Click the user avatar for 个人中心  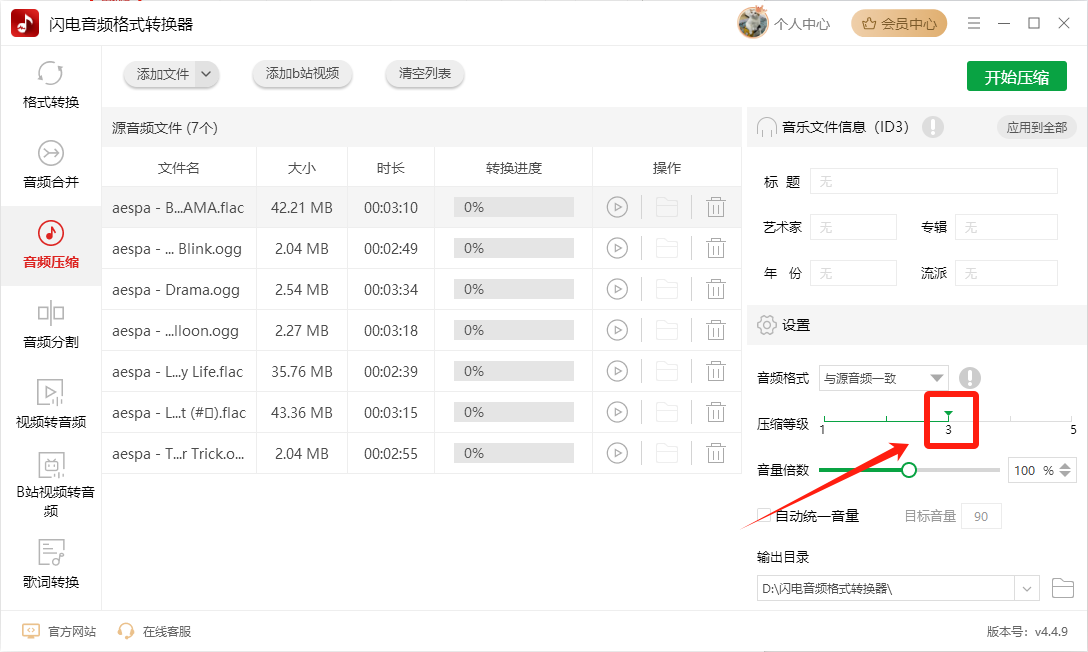click(753, 23)
